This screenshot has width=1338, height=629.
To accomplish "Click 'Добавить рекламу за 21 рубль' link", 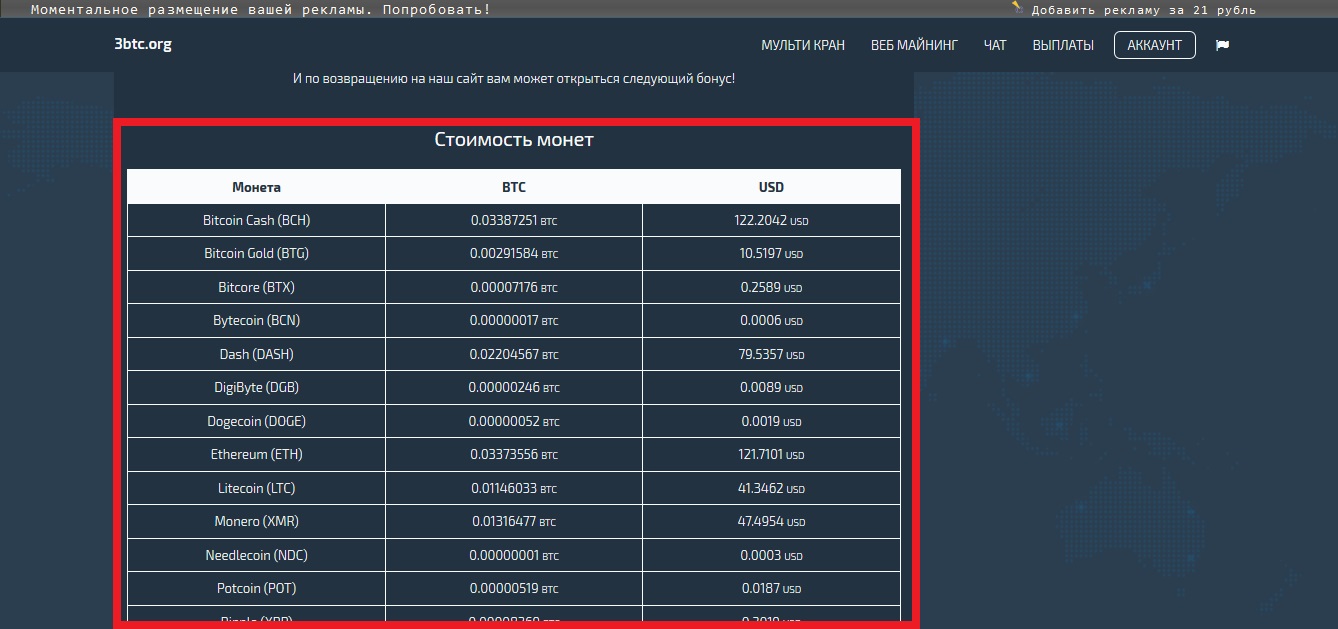I will [x=1143, y=10].
